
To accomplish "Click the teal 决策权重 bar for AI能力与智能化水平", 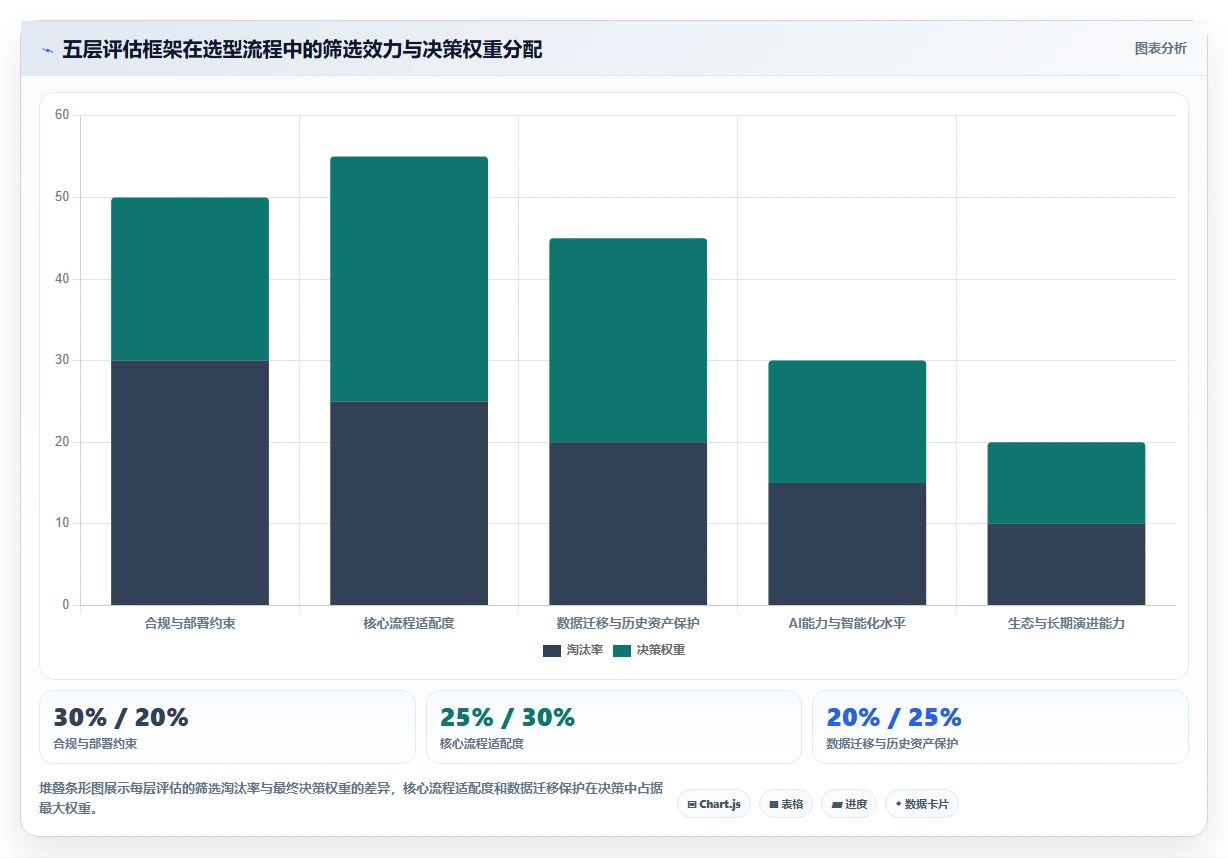I will pyautogui.click(x=847, y=422).
